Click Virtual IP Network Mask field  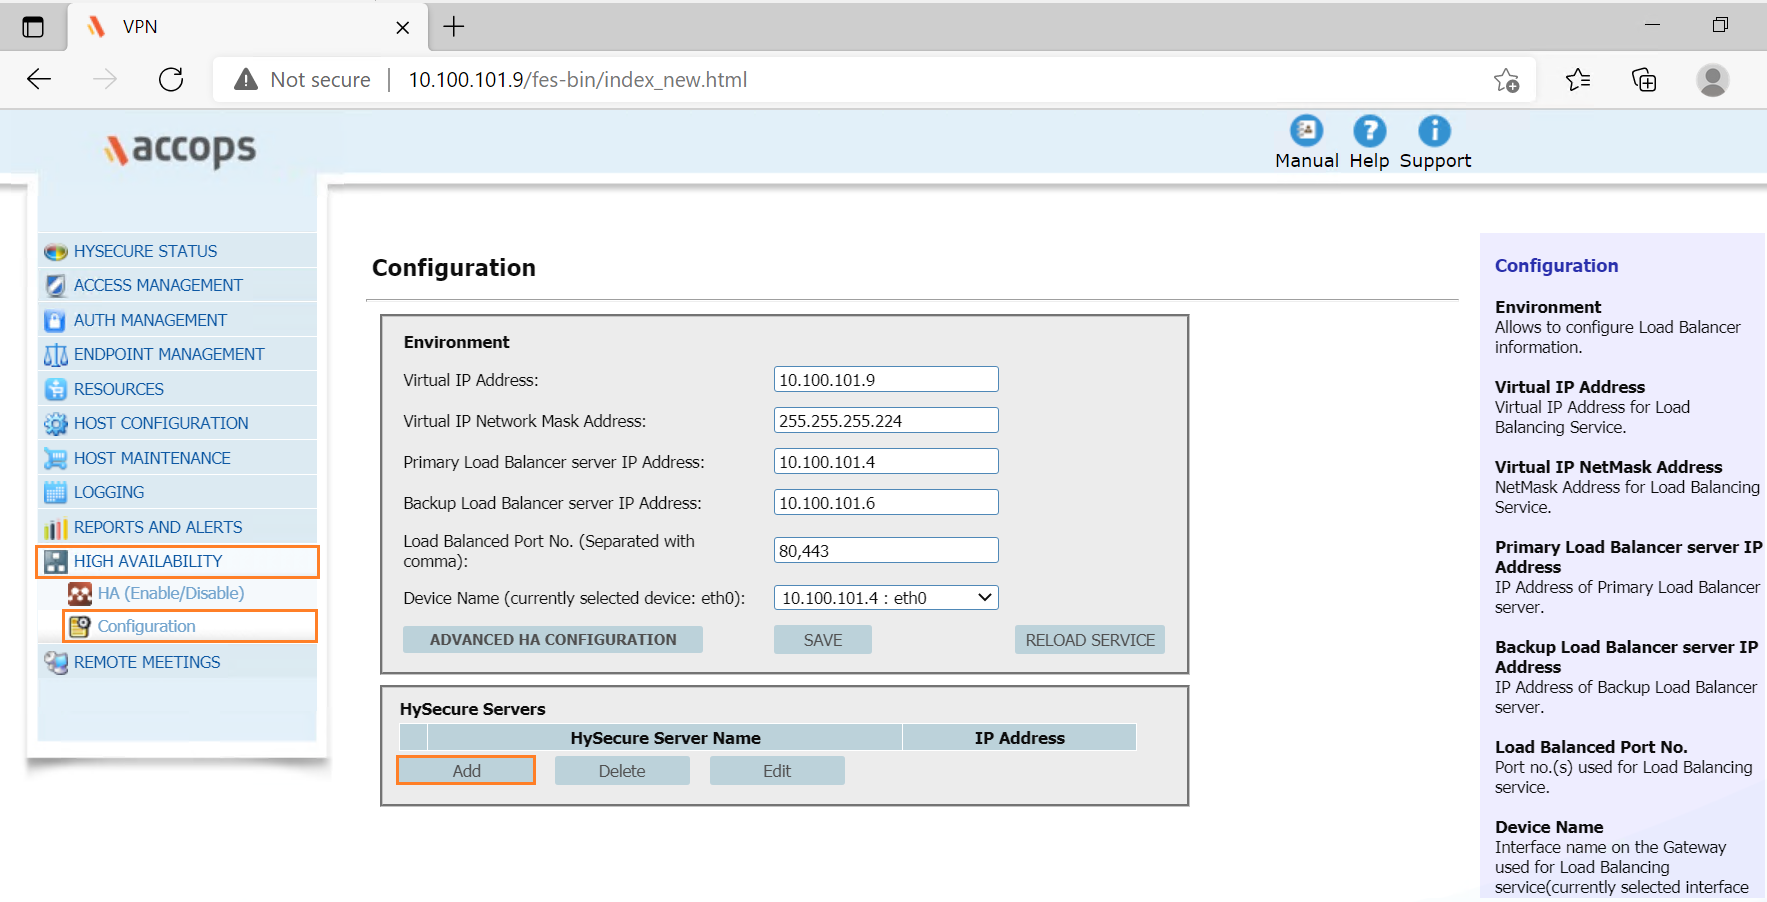(886, 421)
